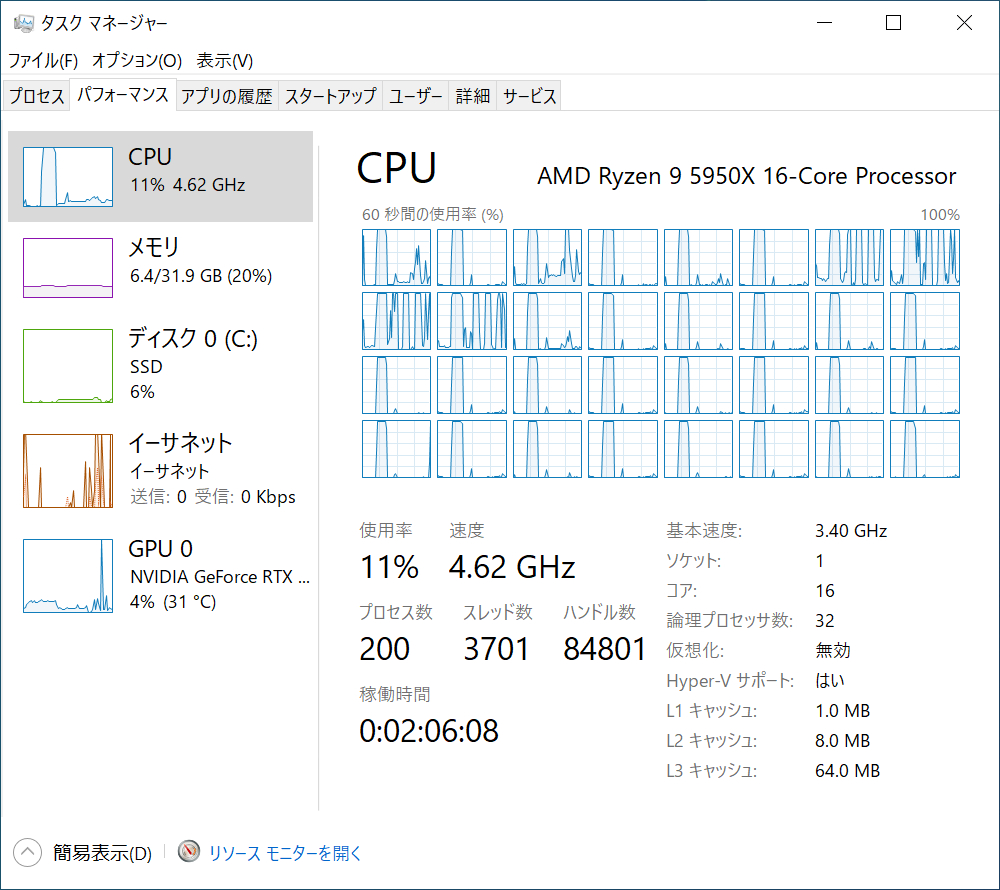Open the オプション(O) menu
Image resolution: width=1000 pixels, height=890 pixels.
(137, 60)
